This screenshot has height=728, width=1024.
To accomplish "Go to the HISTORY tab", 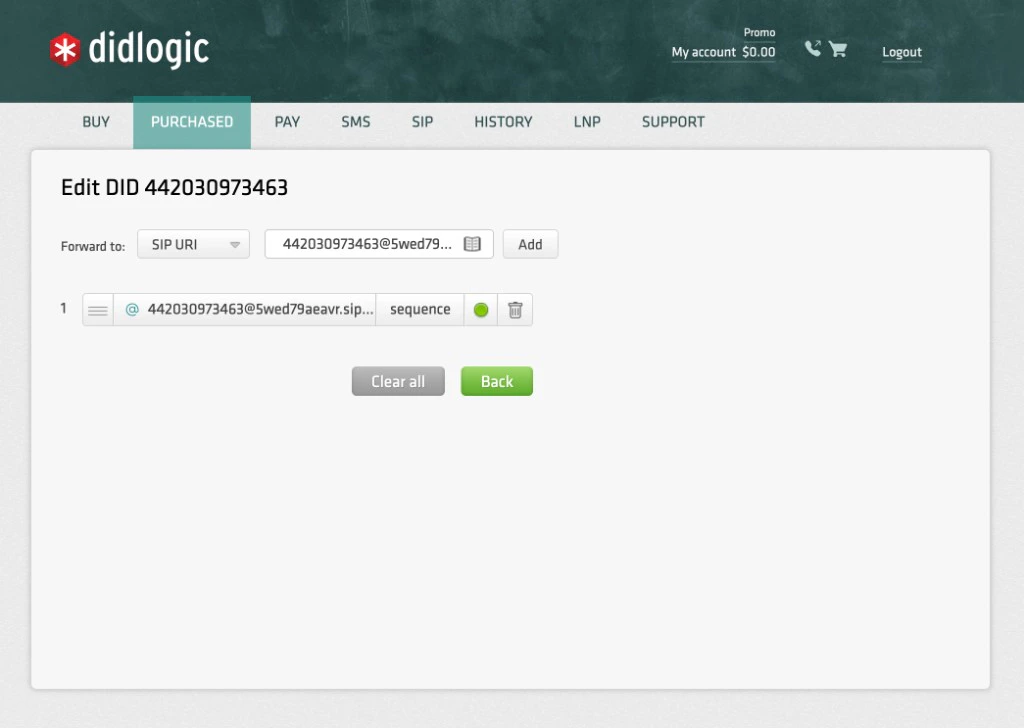I will pyautogui.click(x=502, y=122).
